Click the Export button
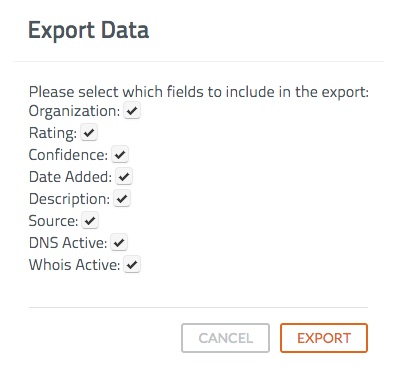The image size is (398, 374). tap(324, 338)
